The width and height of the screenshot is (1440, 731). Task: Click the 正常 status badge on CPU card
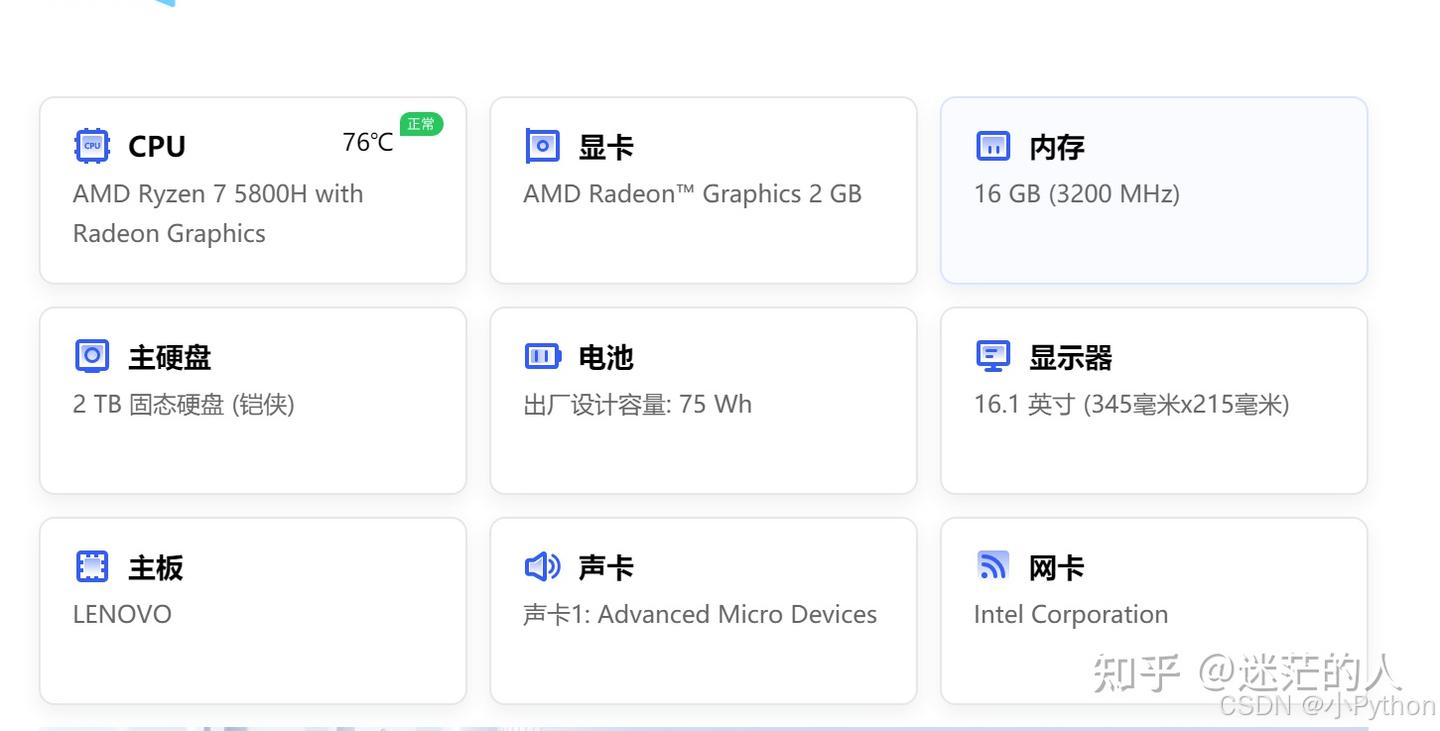421,124
